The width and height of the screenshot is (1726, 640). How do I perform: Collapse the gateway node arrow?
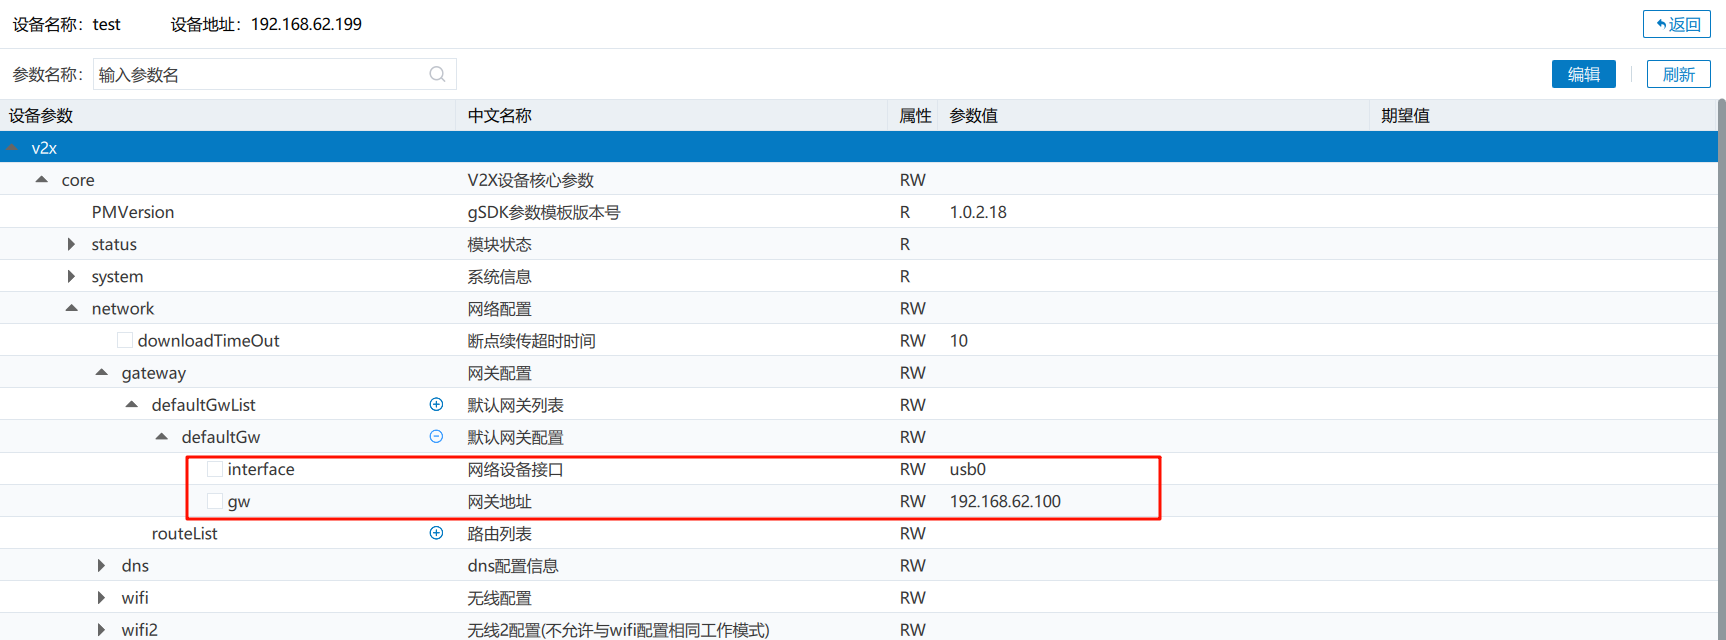pos(101,372)
